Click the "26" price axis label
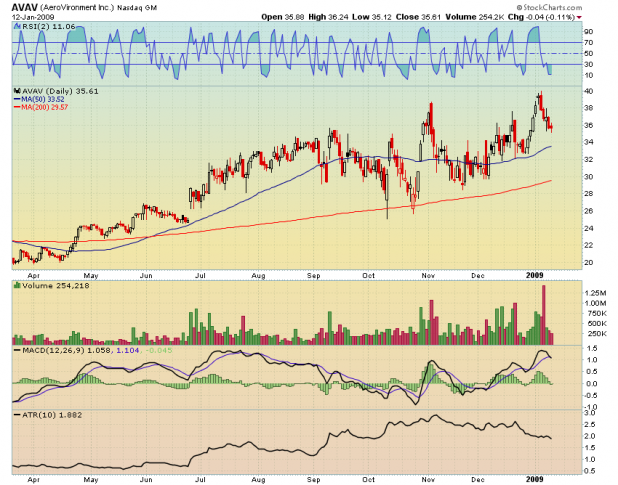 coord(589,211)
